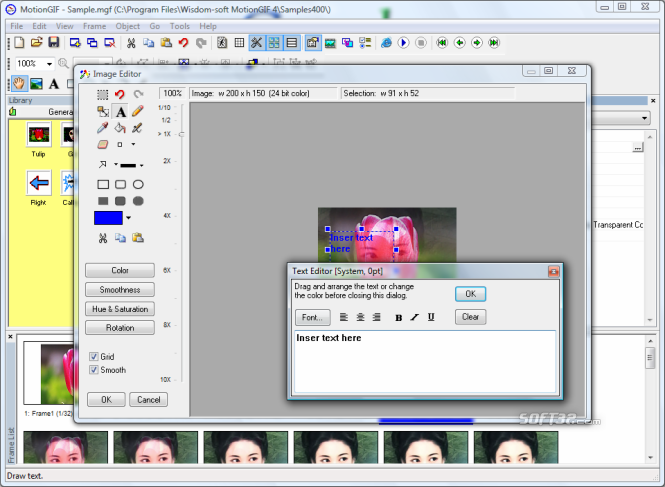Select the brush tool next to the bucket
Image resolution: width=665 pixels, height=487 pixels.
(x=137, y=128)
